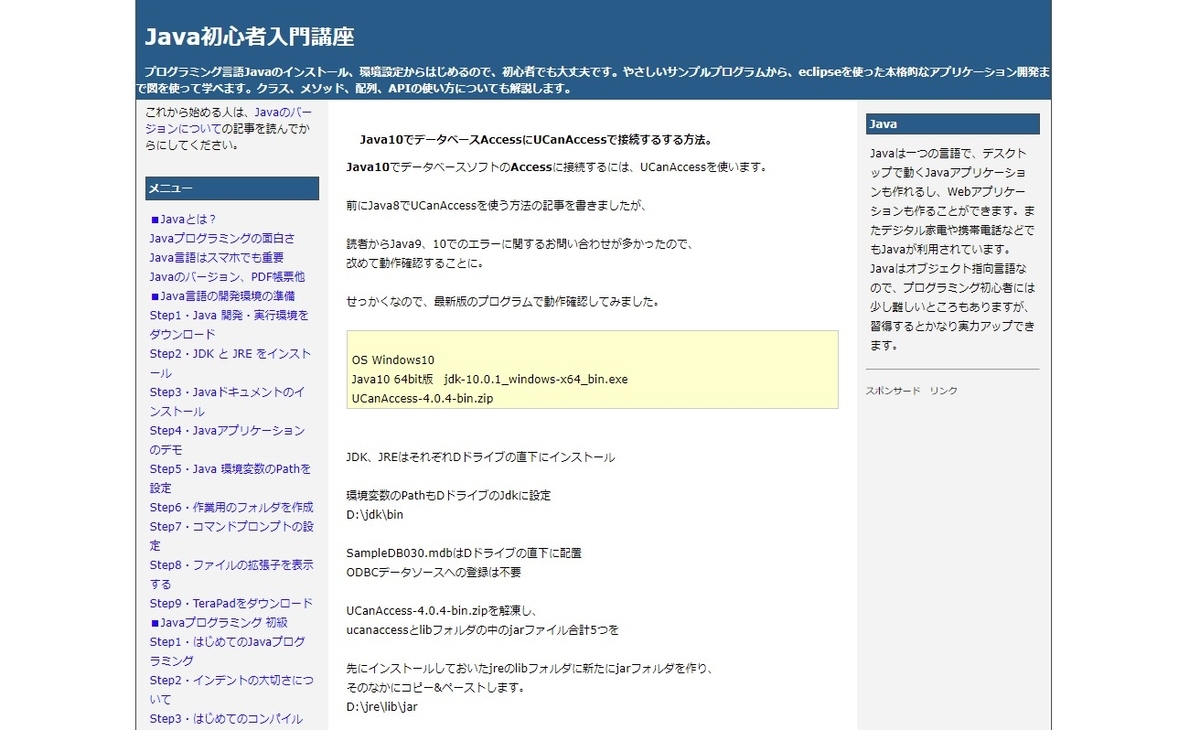Click the Java header in right sidebar

(x=953, y=124)
